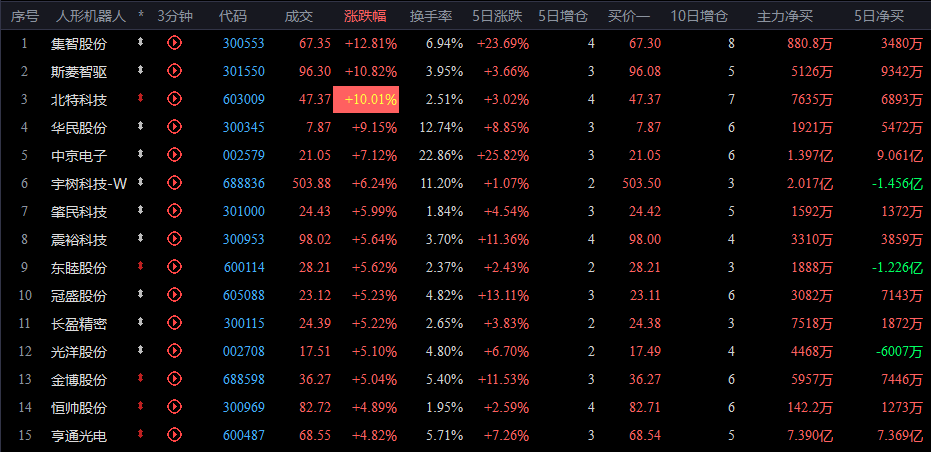Click 5-day net buy -6007万
The width and height of the screenshot is (931, 452).
[900, 352]
